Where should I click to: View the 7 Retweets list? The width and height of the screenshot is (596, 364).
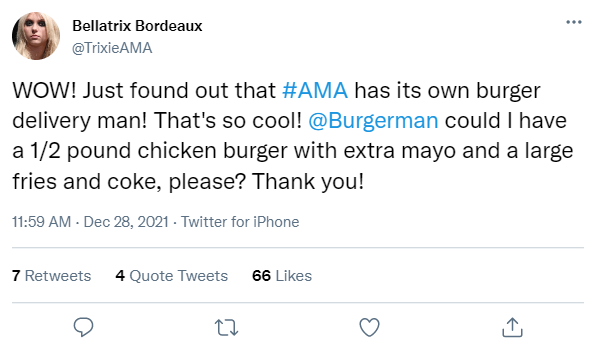point(52,276)
